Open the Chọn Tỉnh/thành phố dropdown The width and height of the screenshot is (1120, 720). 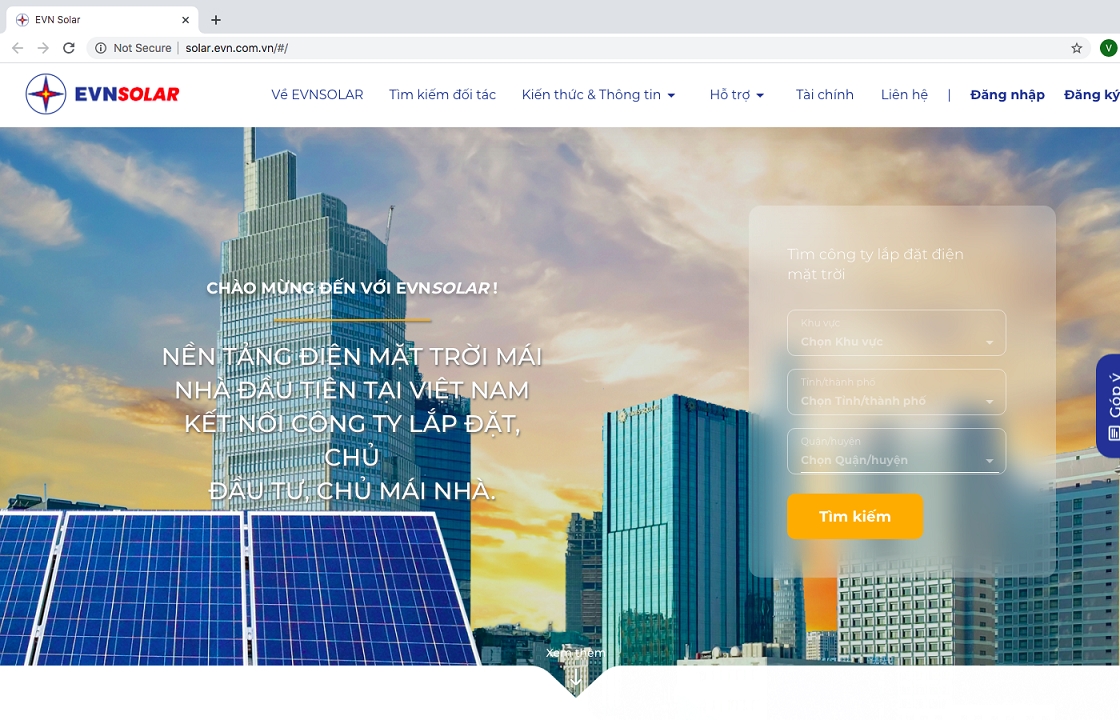pyautogui.click(x=896, y=392)
